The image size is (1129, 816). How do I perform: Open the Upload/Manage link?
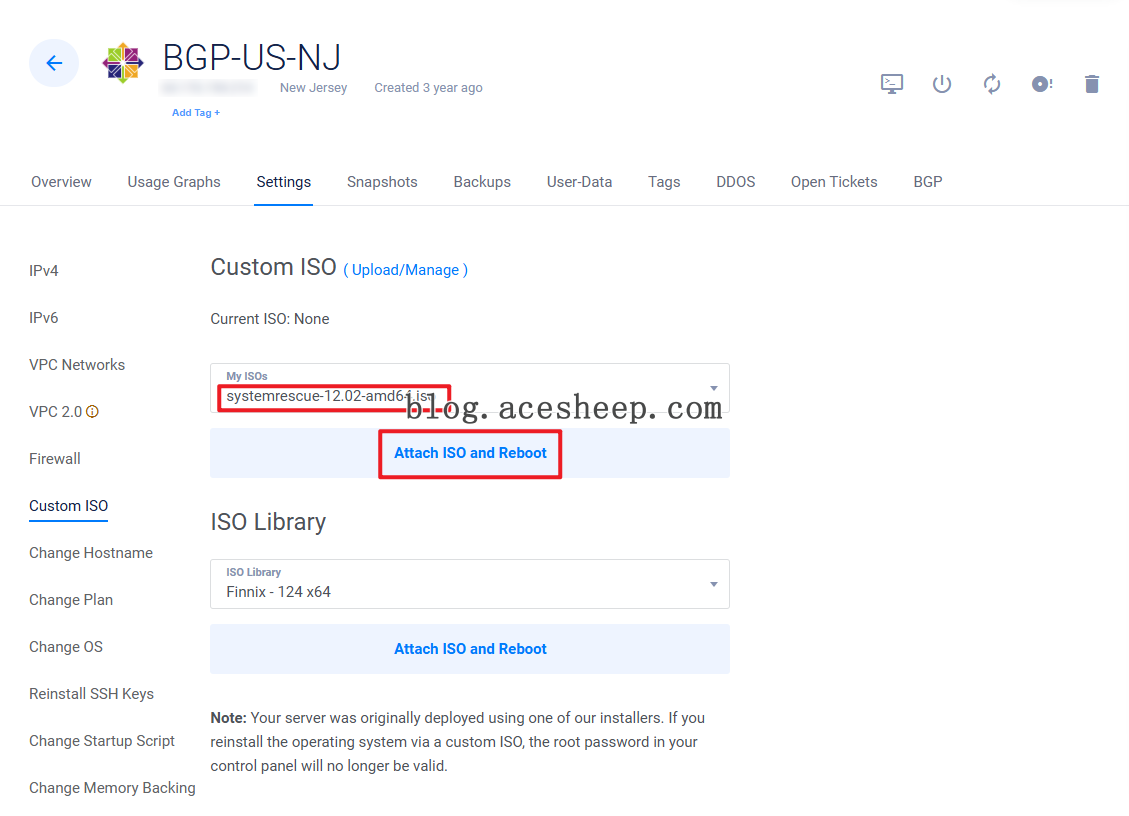click(405, 270)
